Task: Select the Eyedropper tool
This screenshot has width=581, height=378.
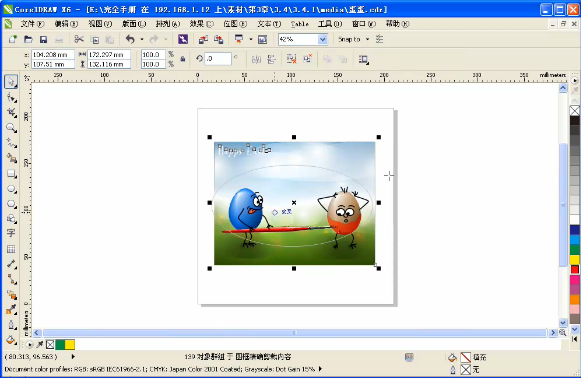Action: [x=11, y=309]
